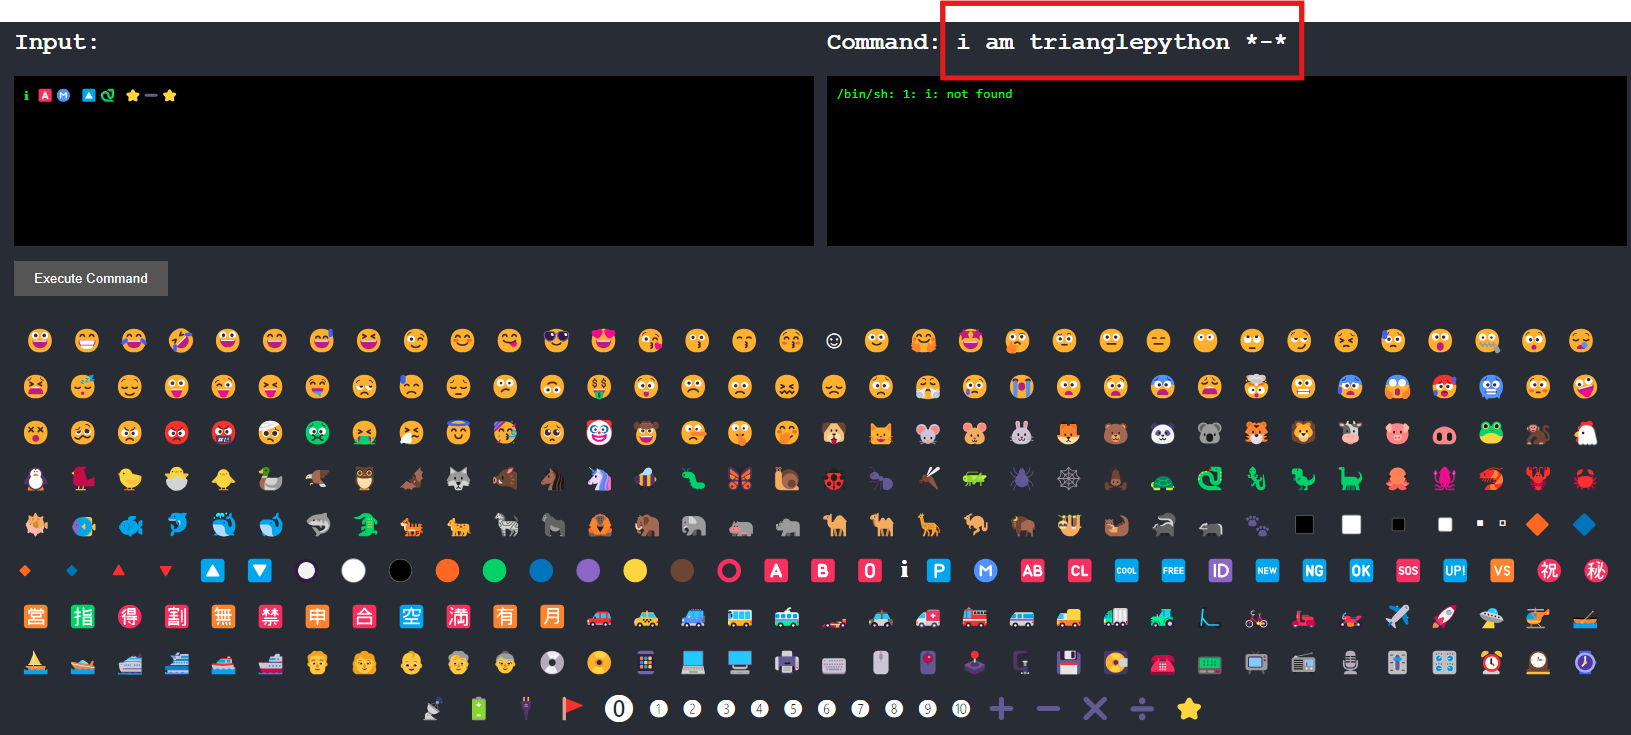Image resolution: width=1631 pixels, height=735 pixels.
Task: Select the purple circle emoji
Action: pyautogui.click(x=588, y=571)
